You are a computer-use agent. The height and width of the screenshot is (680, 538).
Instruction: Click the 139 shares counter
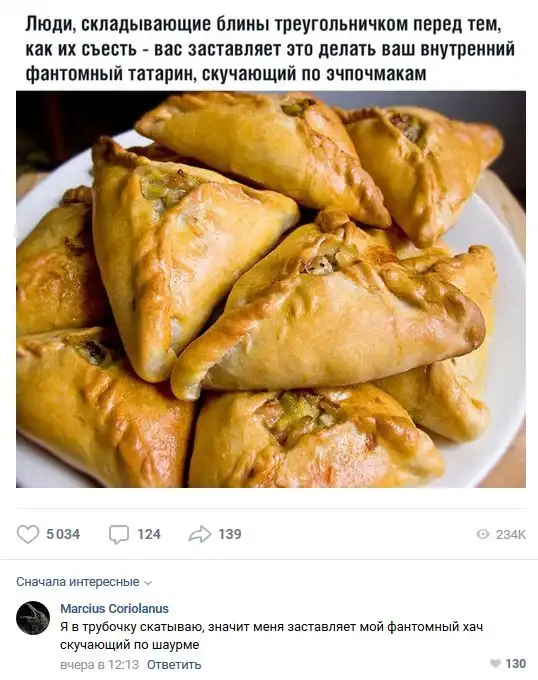[x=230, y=534]
